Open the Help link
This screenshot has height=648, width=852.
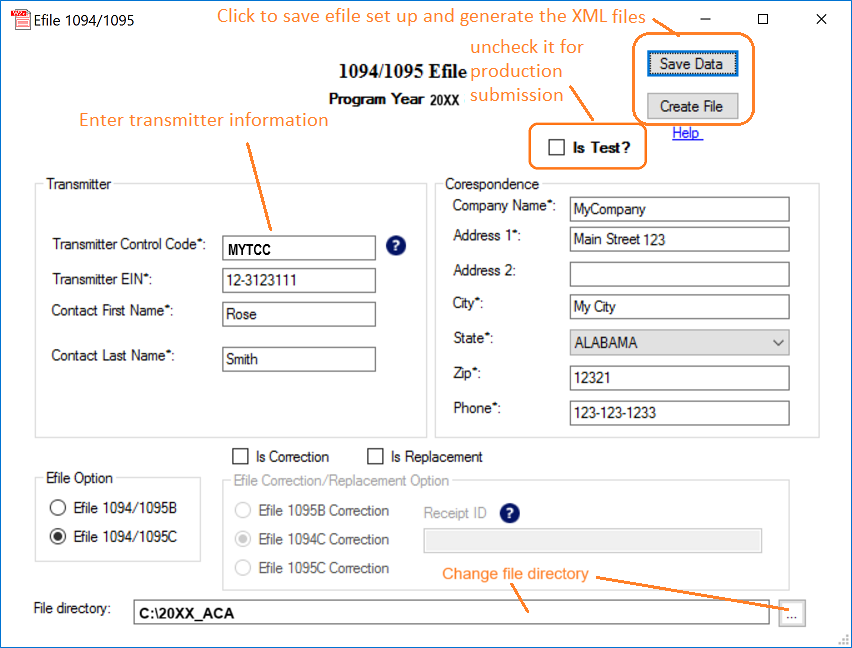(x=686, y=133)
